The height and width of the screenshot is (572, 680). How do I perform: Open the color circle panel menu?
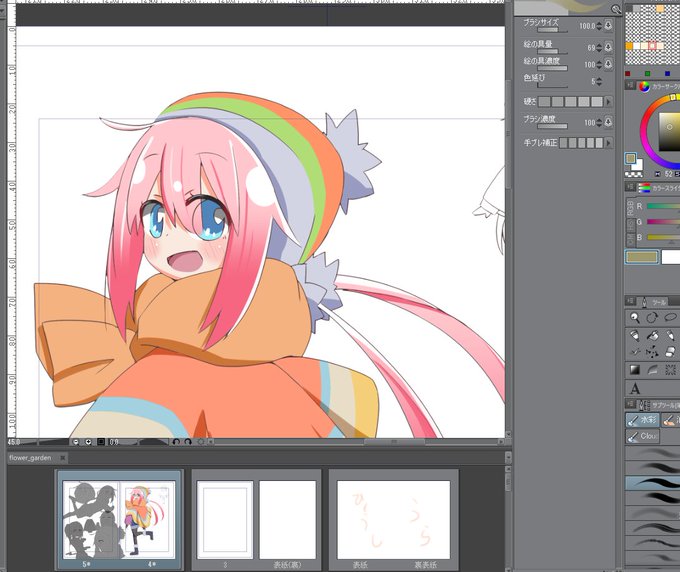pyautogui.click(x=630, y=86)
